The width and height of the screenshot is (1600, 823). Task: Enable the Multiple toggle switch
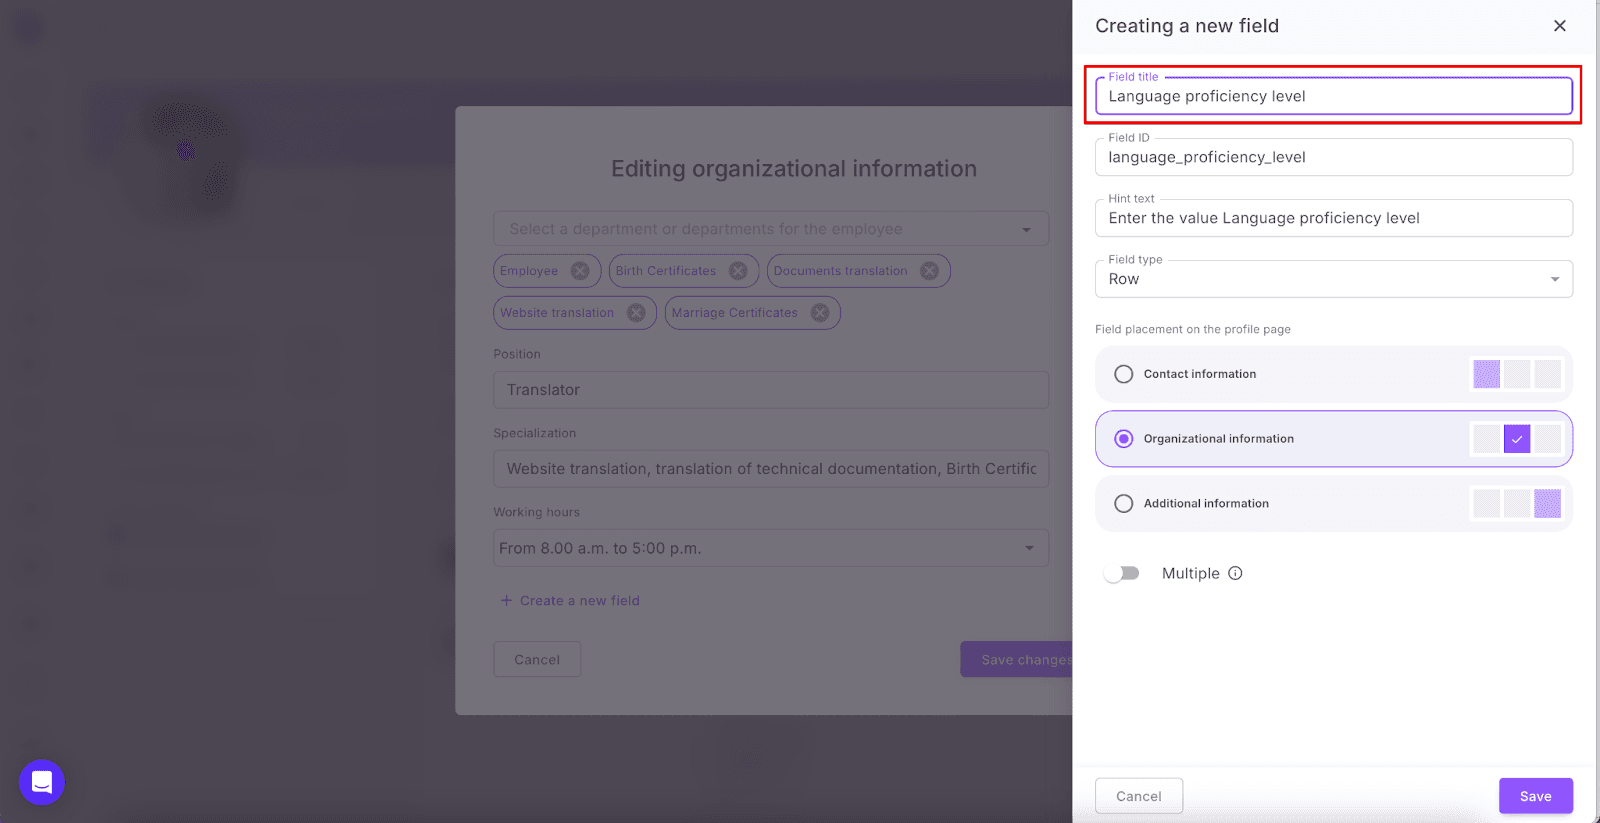tap(1122, 573)
